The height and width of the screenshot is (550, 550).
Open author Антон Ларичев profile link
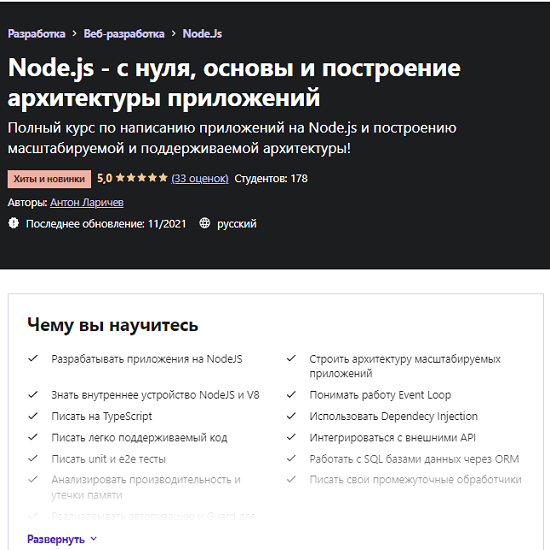pyautogui.click(x=87, y=202)
